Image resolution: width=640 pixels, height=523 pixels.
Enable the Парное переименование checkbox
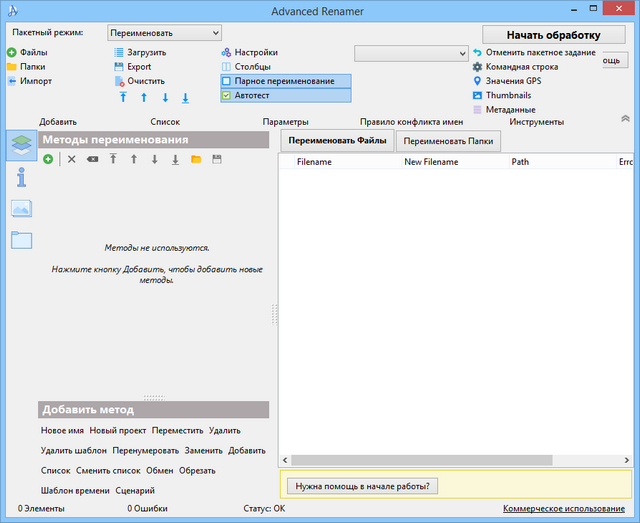(x=227, y=81)
